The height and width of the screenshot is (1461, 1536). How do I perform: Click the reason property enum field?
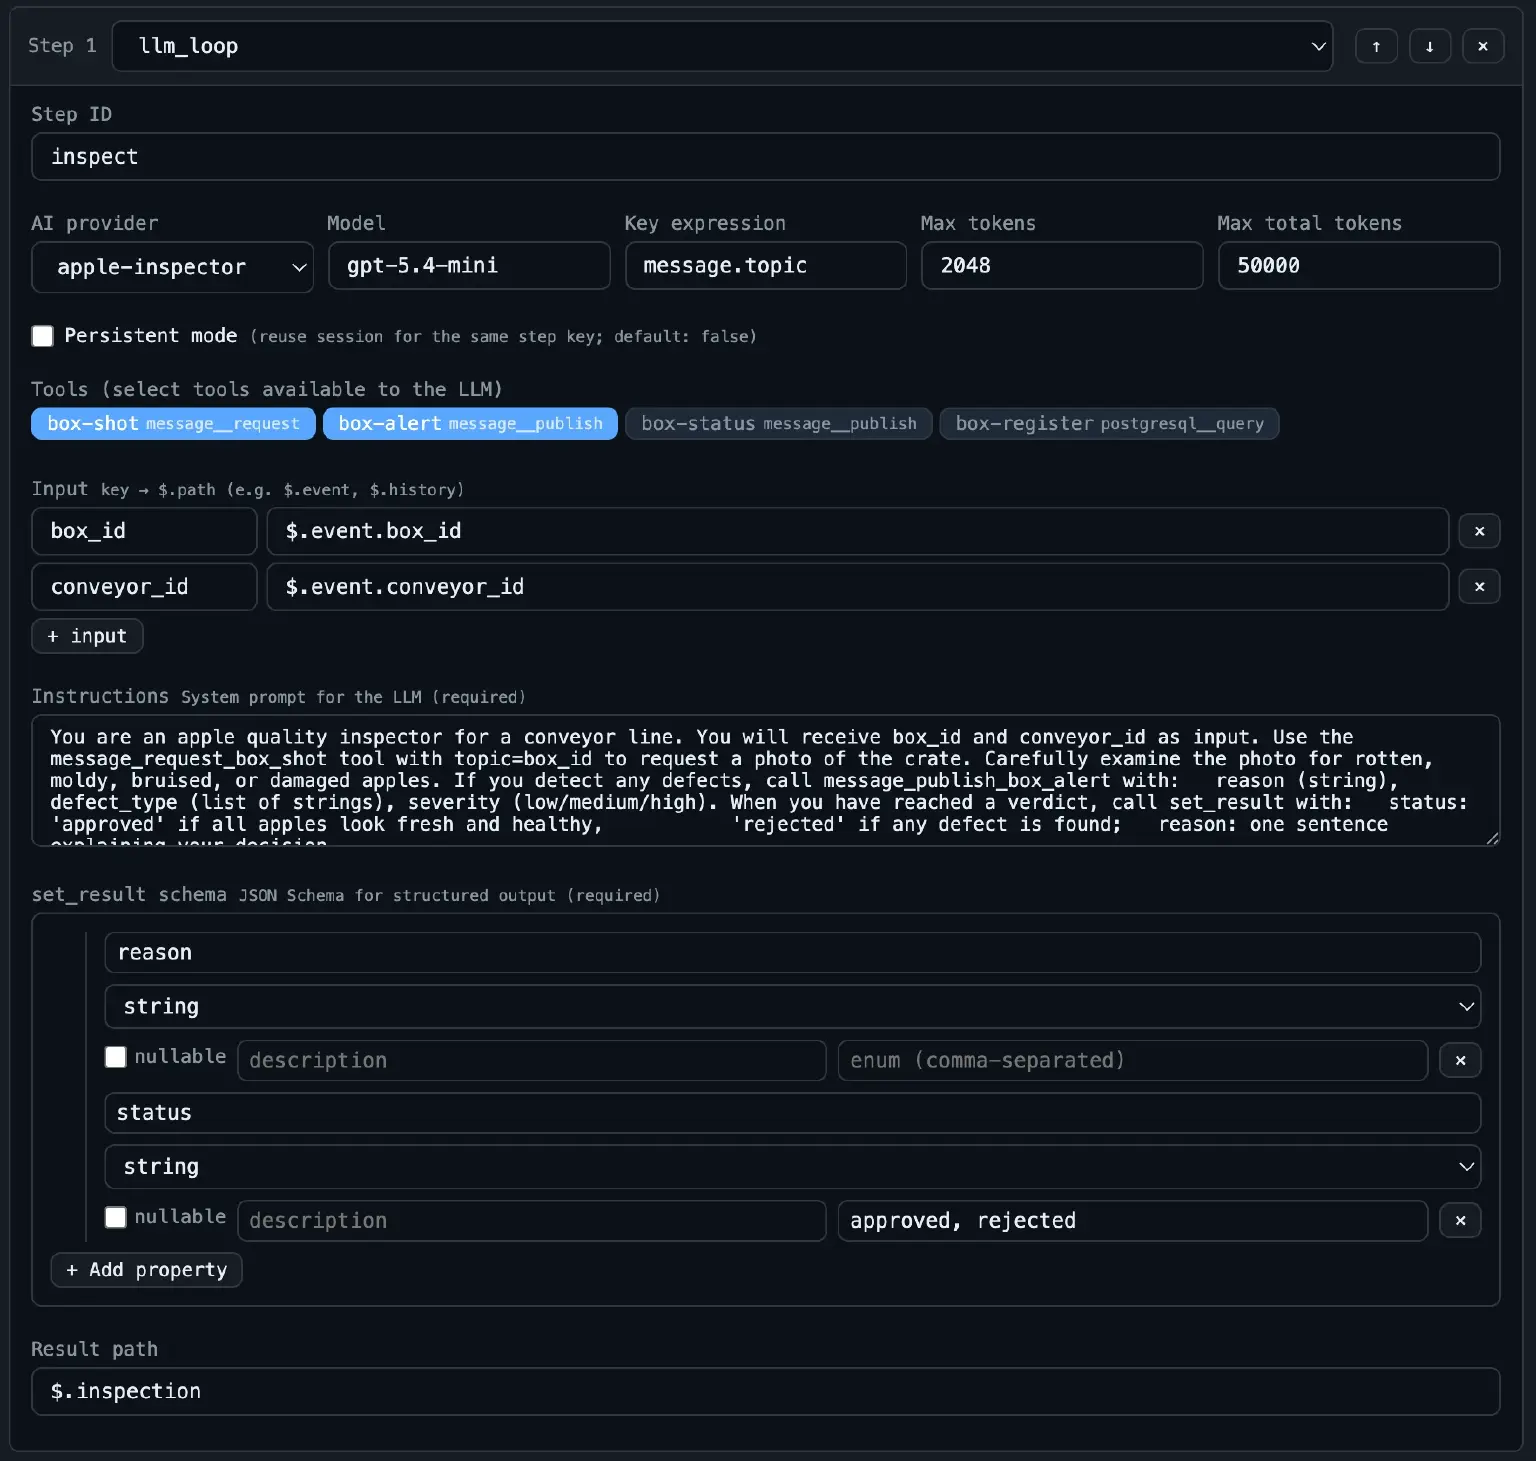(1133, 1060)
